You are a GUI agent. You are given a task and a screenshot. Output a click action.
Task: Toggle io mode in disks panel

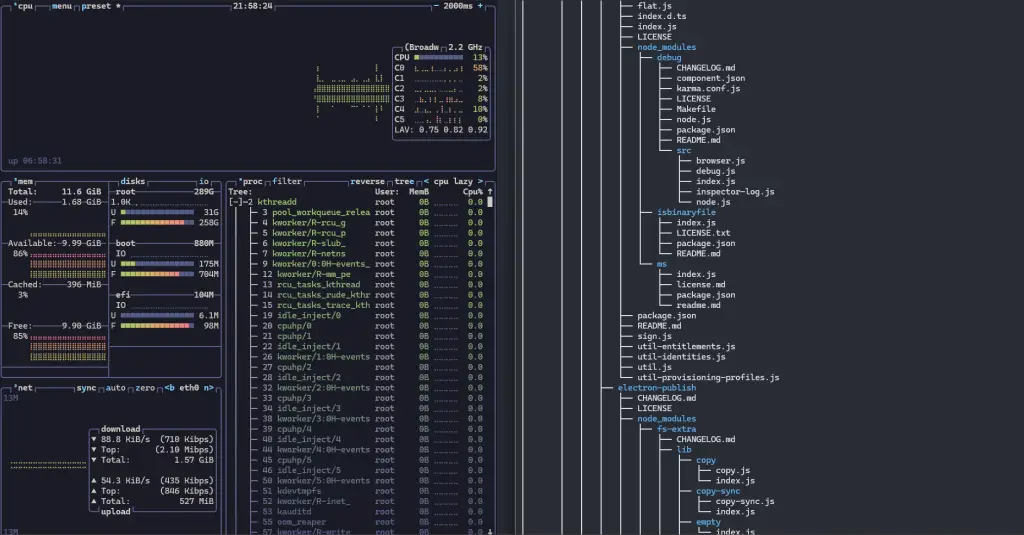tap(203, 181)
